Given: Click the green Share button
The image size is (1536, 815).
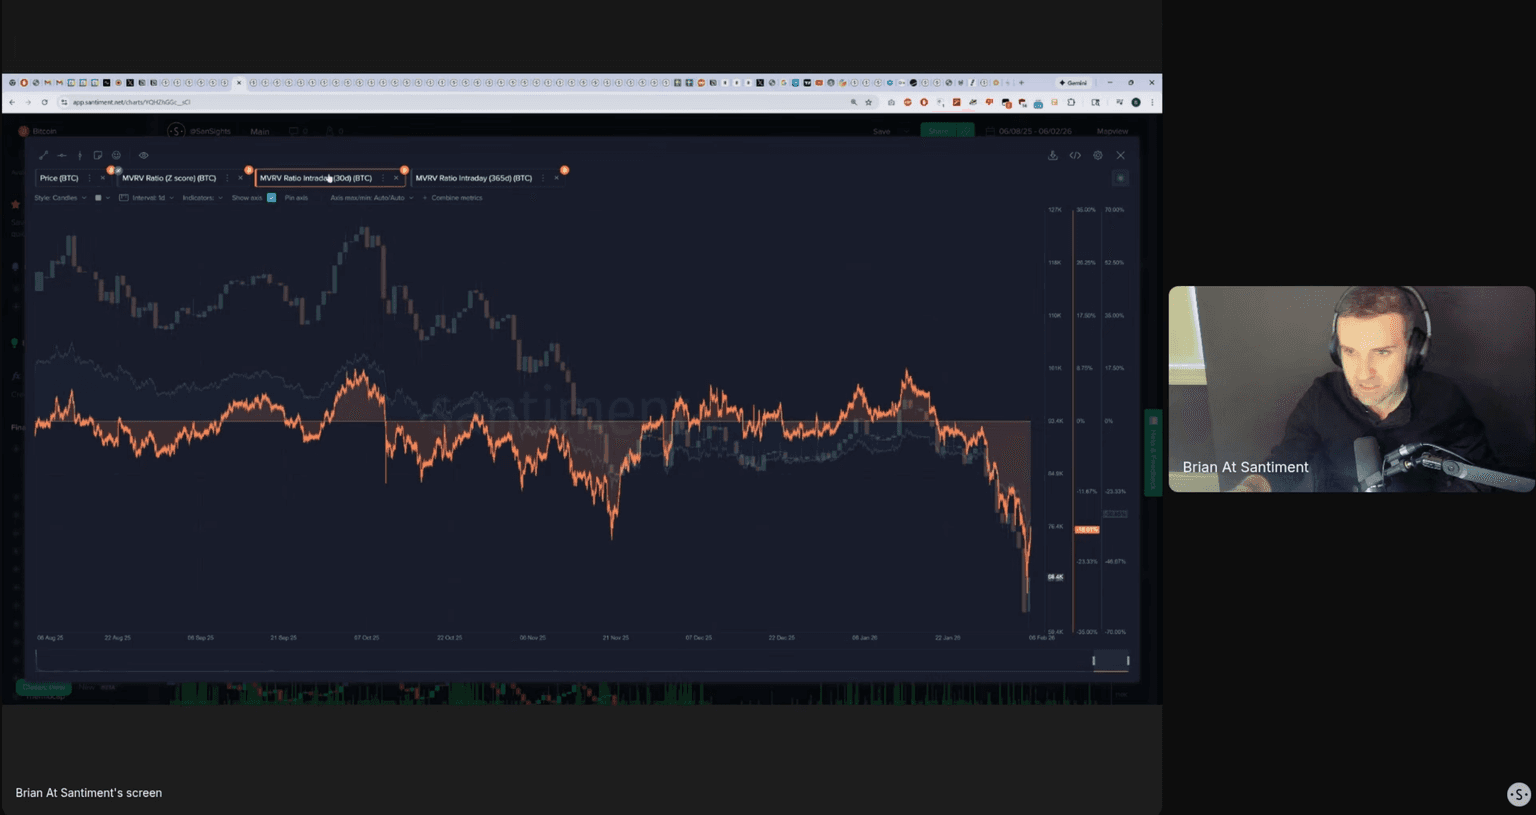Looking at the screenshot, I should 939,131.
